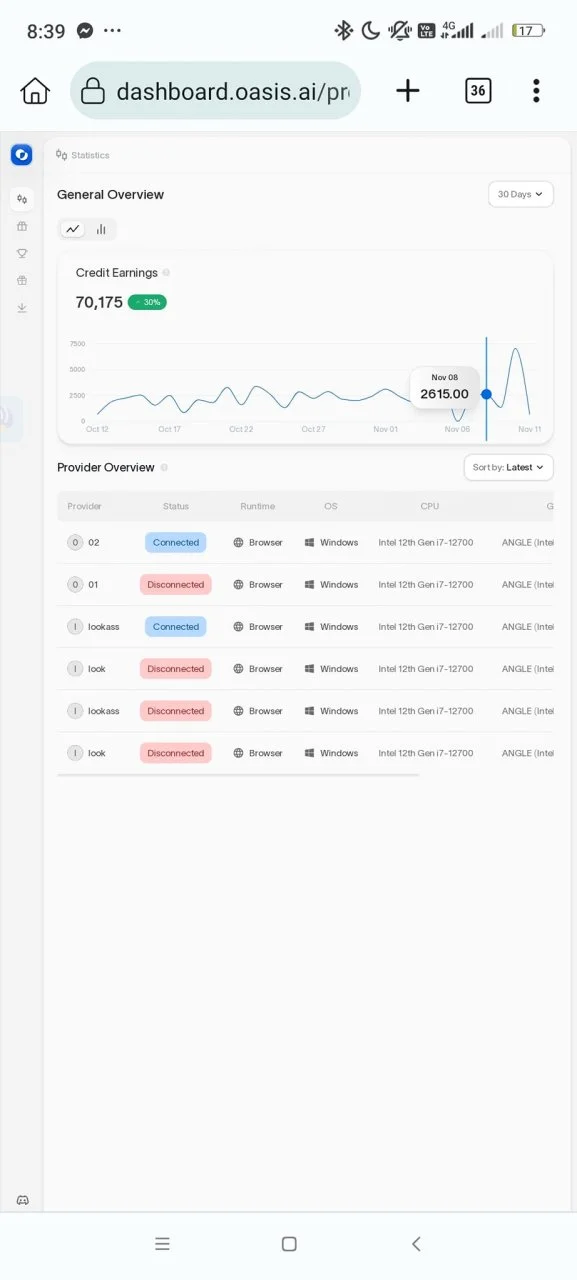Open the Sort by Latest dropdown

click(x=509, y=467)
